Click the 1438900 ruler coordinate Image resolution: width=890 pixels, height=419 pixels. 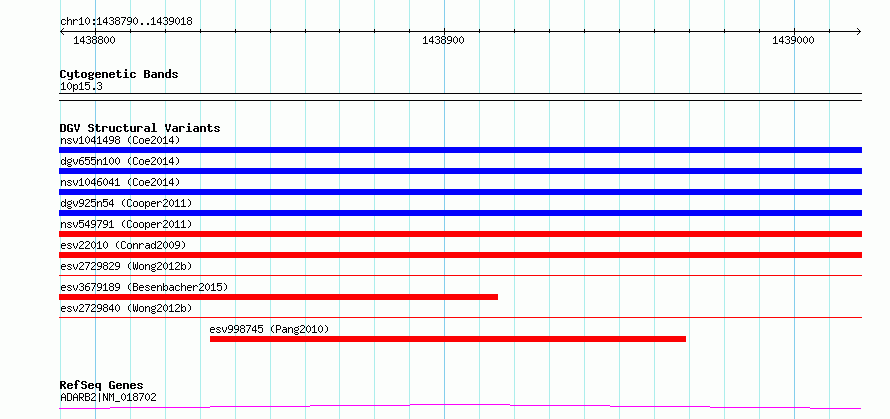point(443,40)
